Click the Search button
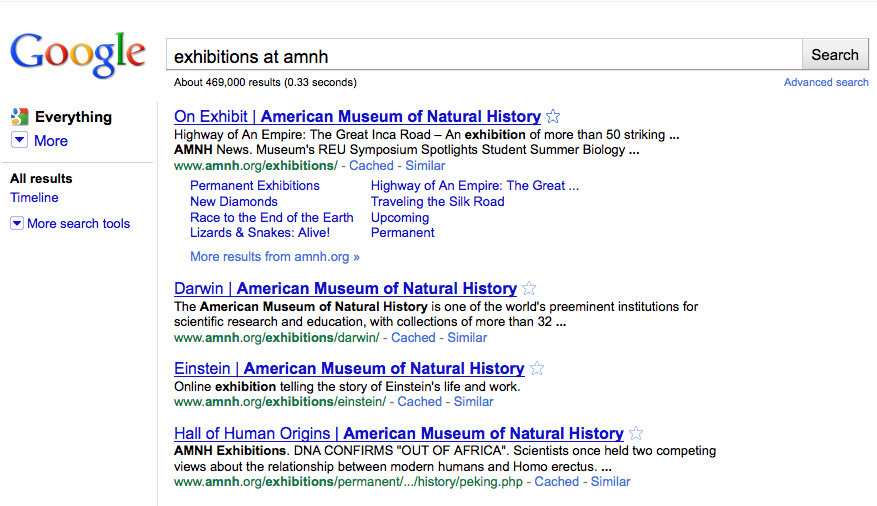Viewport: 877px width, 506px height. click(835, 55)
